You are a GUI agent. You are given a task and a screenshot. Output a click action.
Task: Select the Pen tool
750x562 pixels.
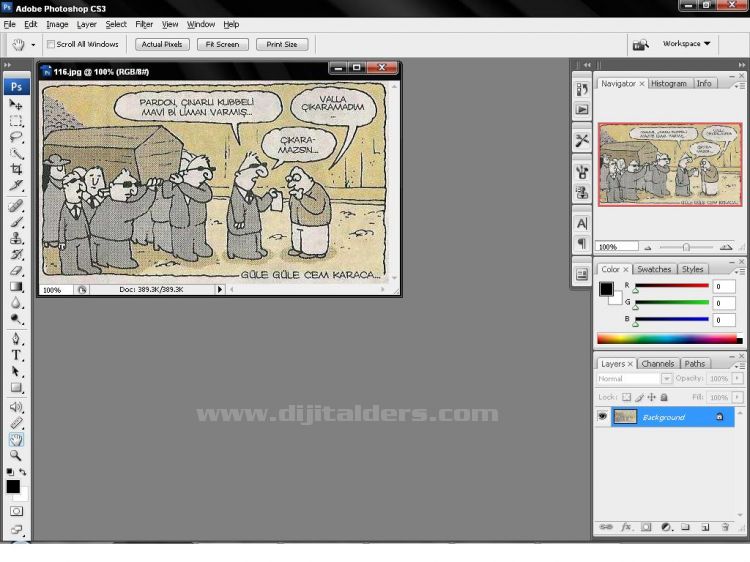16,339
